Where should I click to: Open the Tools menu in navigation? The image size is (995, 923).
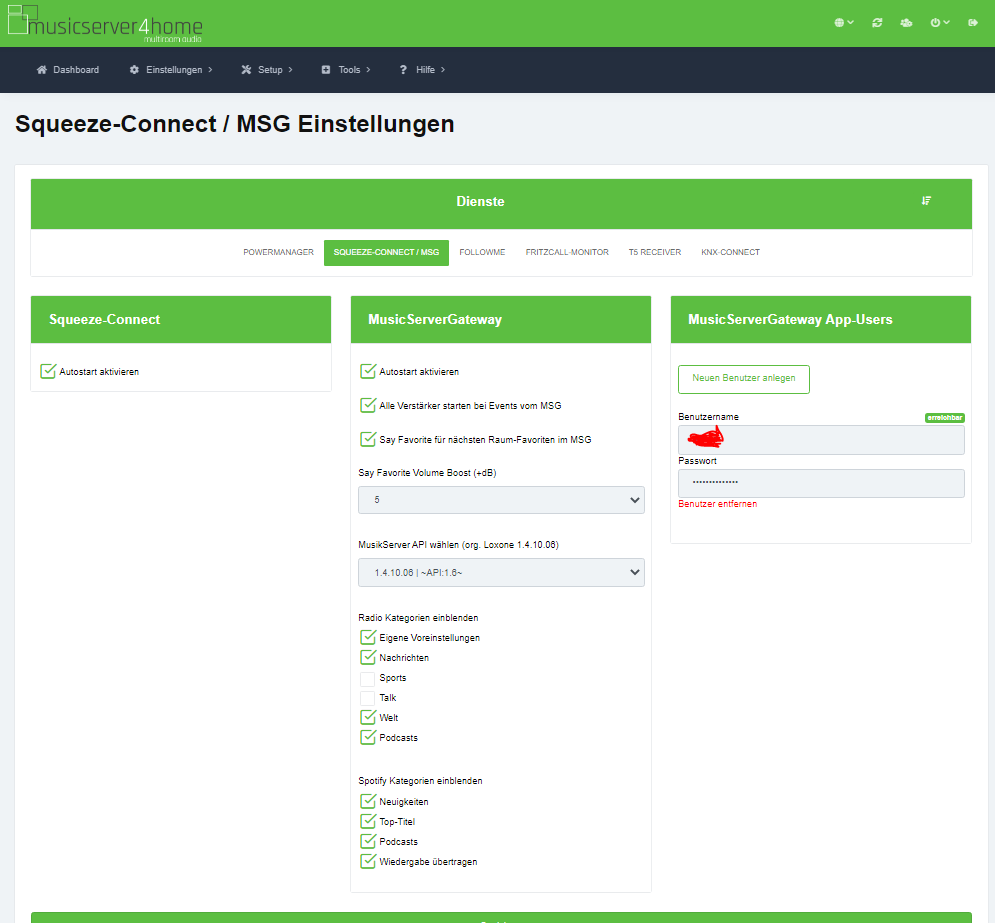point(346,70)
